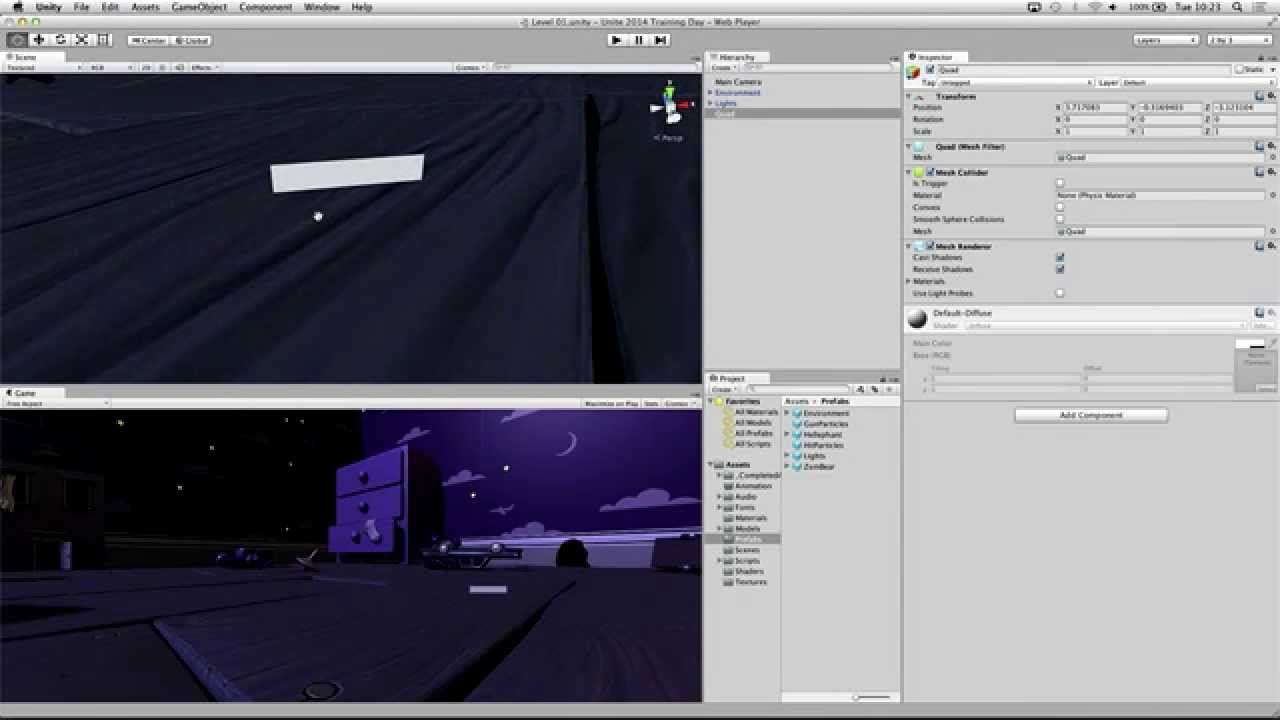1280x720 pixels.
Task: Select the Rotate tool
Action: 60,40
